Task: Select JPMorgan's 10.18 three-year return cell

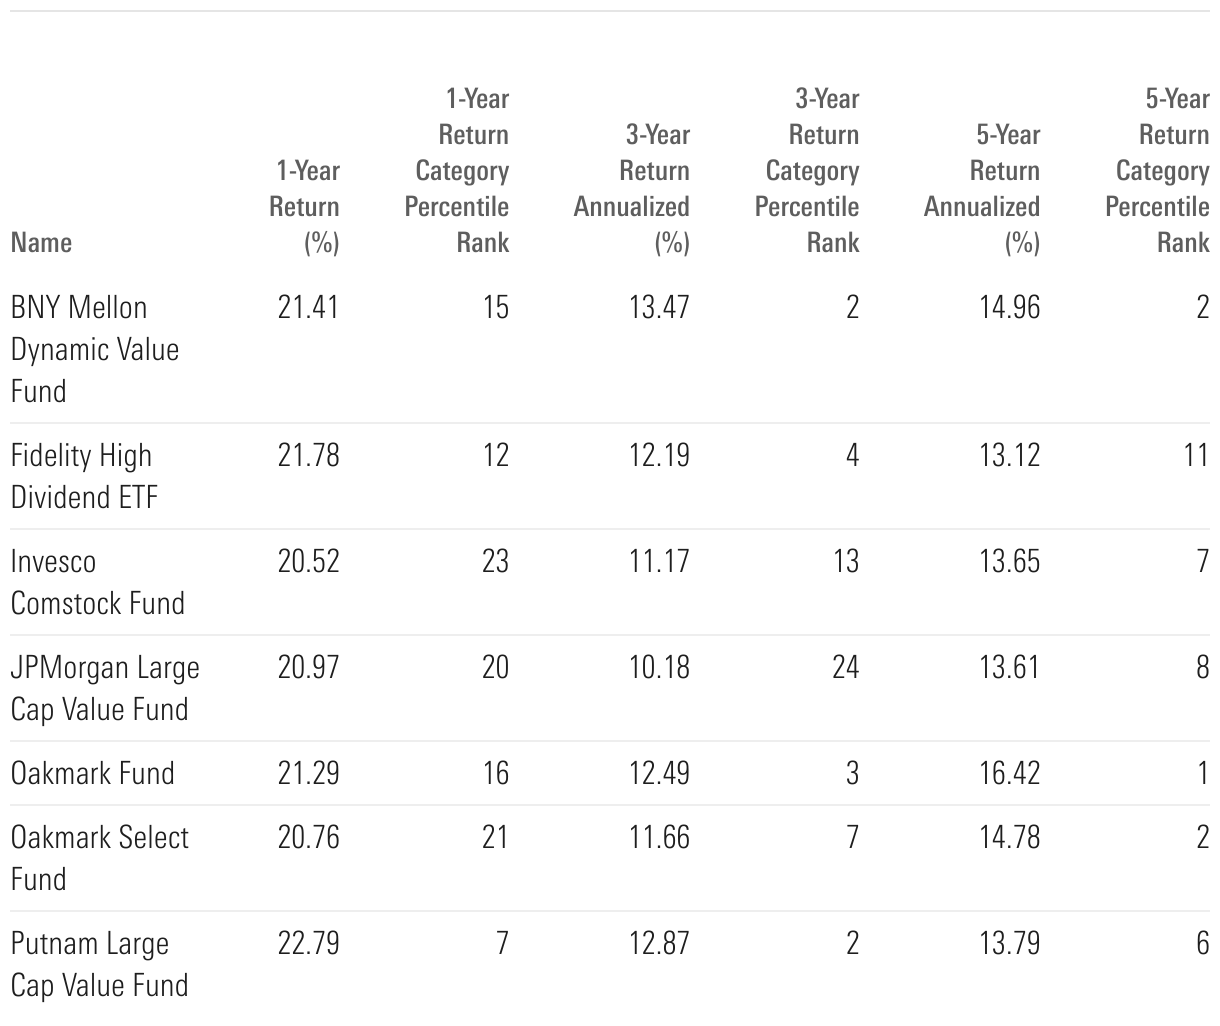Action: pos(659,667)
